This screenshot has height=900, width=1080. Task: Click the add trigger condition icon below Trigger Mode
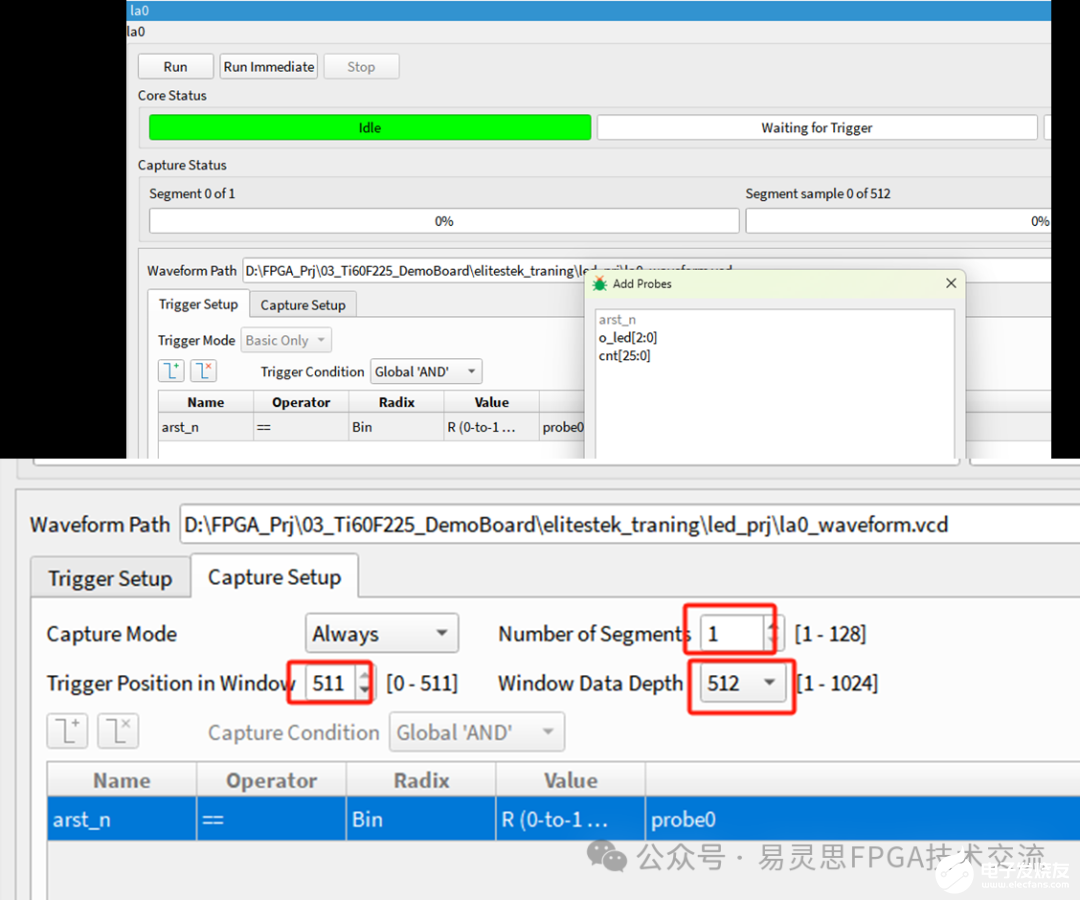click(x=170, y=371)
